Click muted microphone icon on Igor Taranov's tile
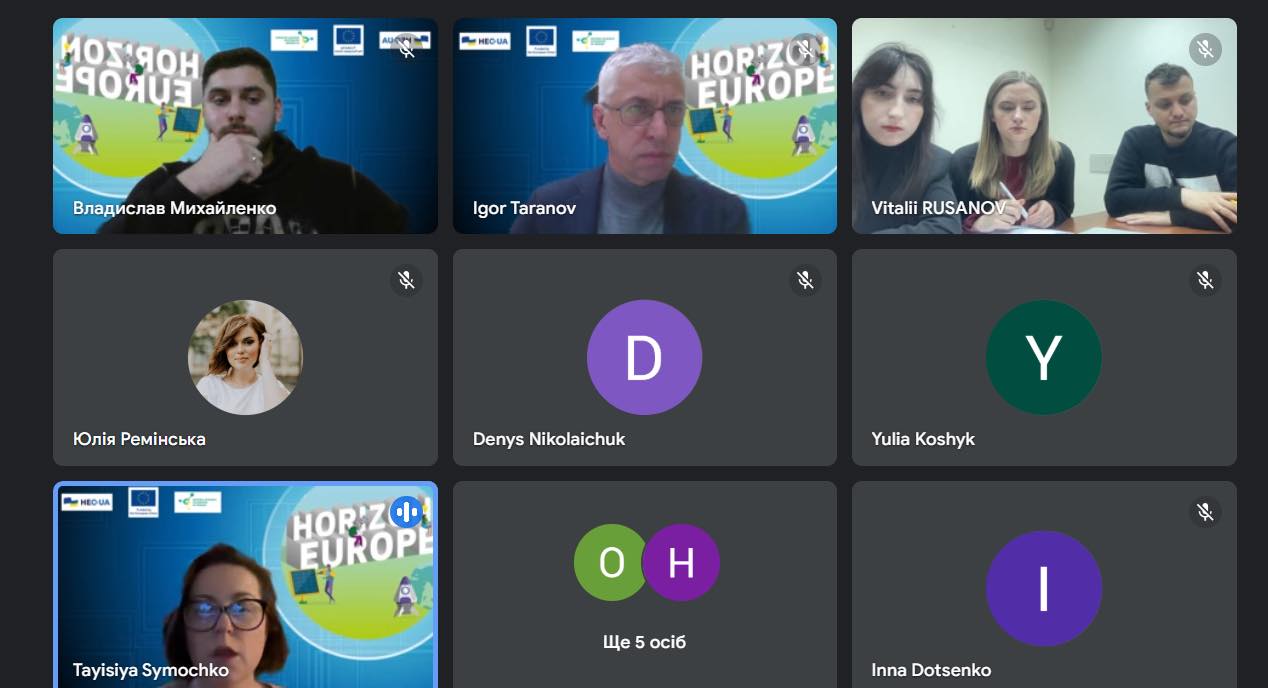The height and width of the screenshot is (688, 1268). [805, 48]
